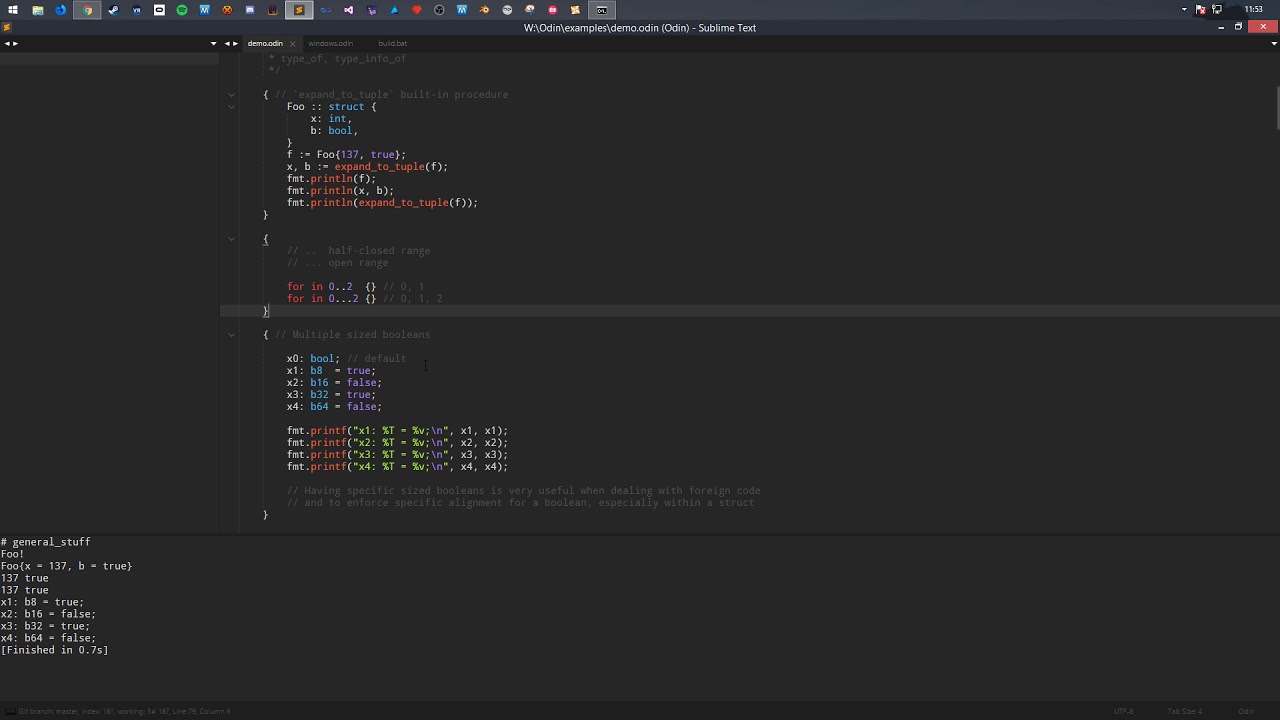Fold the Multiple sized booleans block
This screenshot has height=720, width=1280.
click(231, 335)
